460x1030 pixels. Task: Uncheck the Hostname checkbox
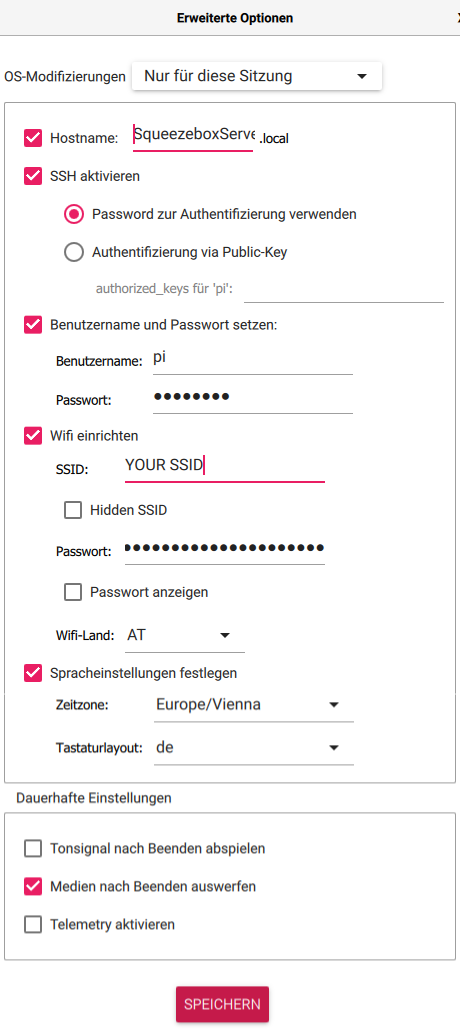point(33,138)
